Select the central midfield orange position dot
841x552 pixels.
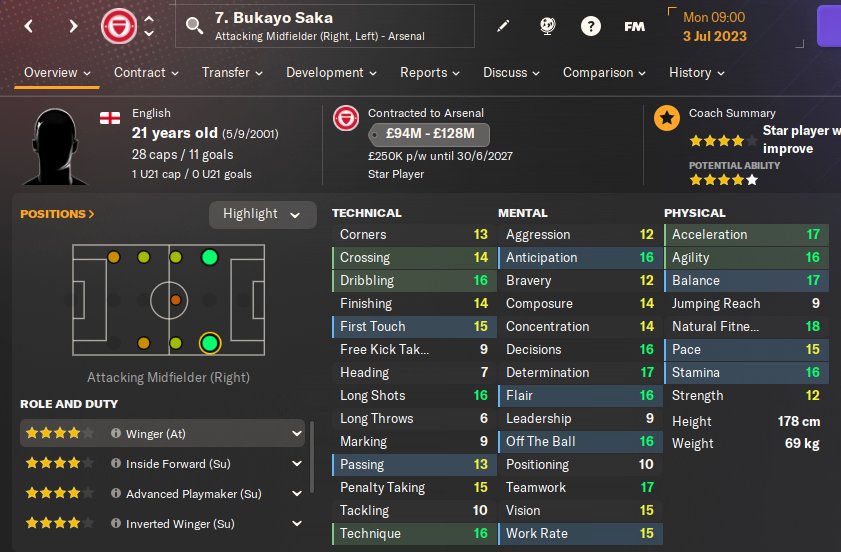(x=175, y=300)
